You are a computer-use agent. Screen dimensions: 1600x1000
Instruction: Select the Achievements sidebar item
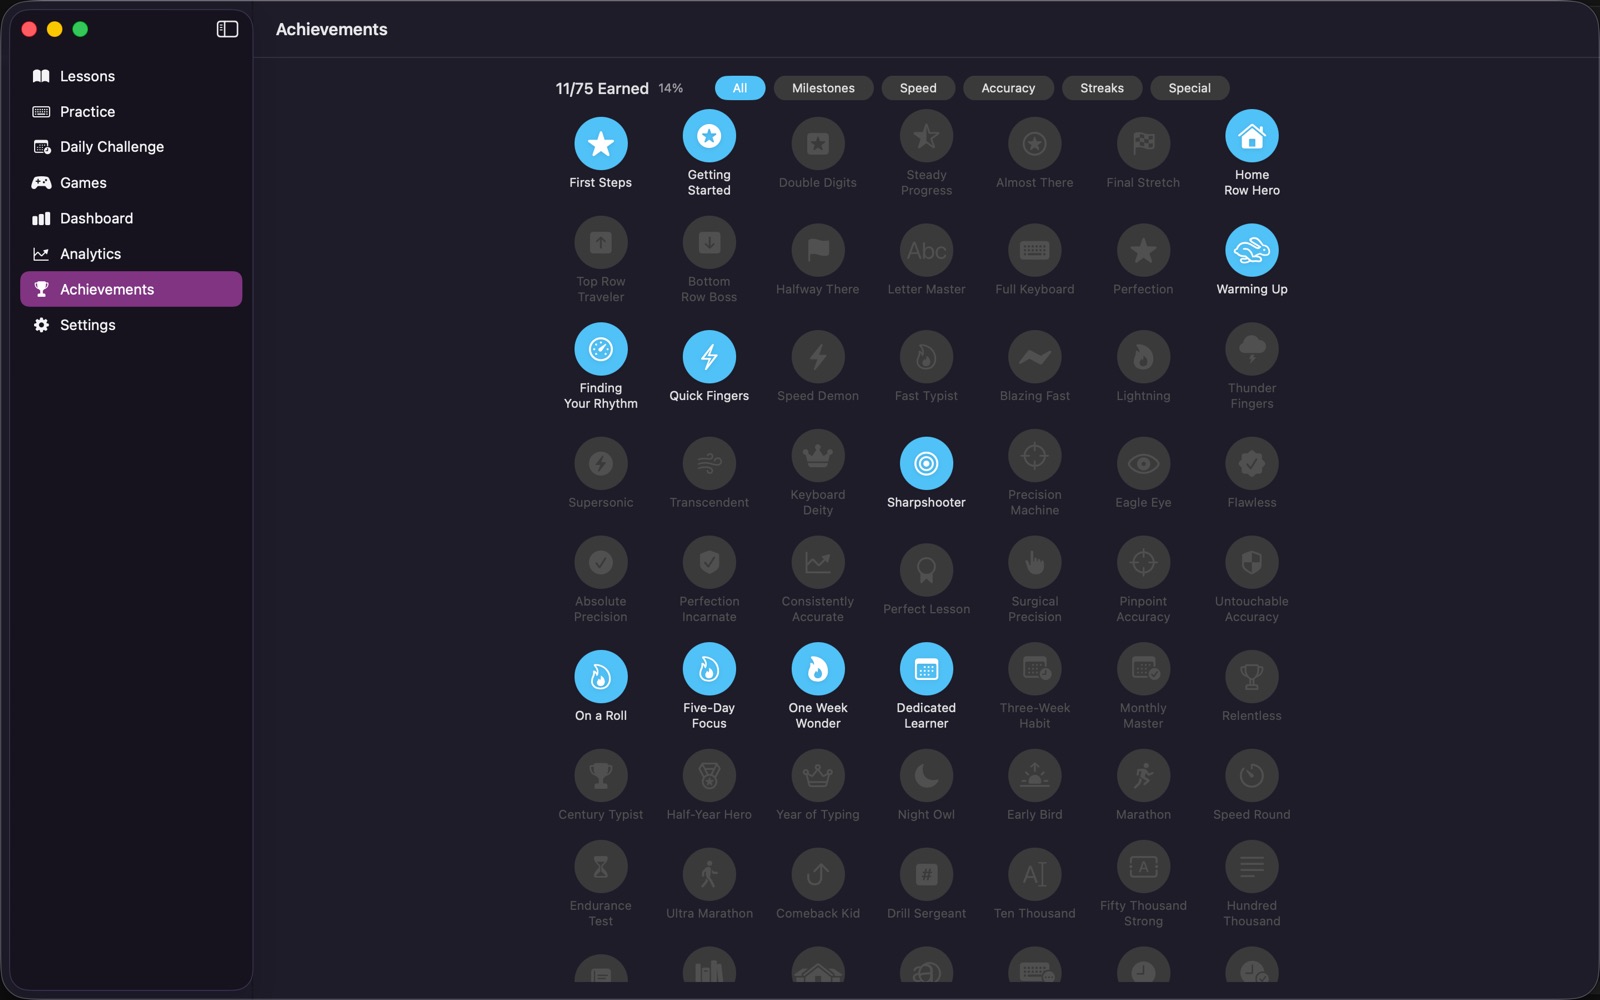coord(131,289)
